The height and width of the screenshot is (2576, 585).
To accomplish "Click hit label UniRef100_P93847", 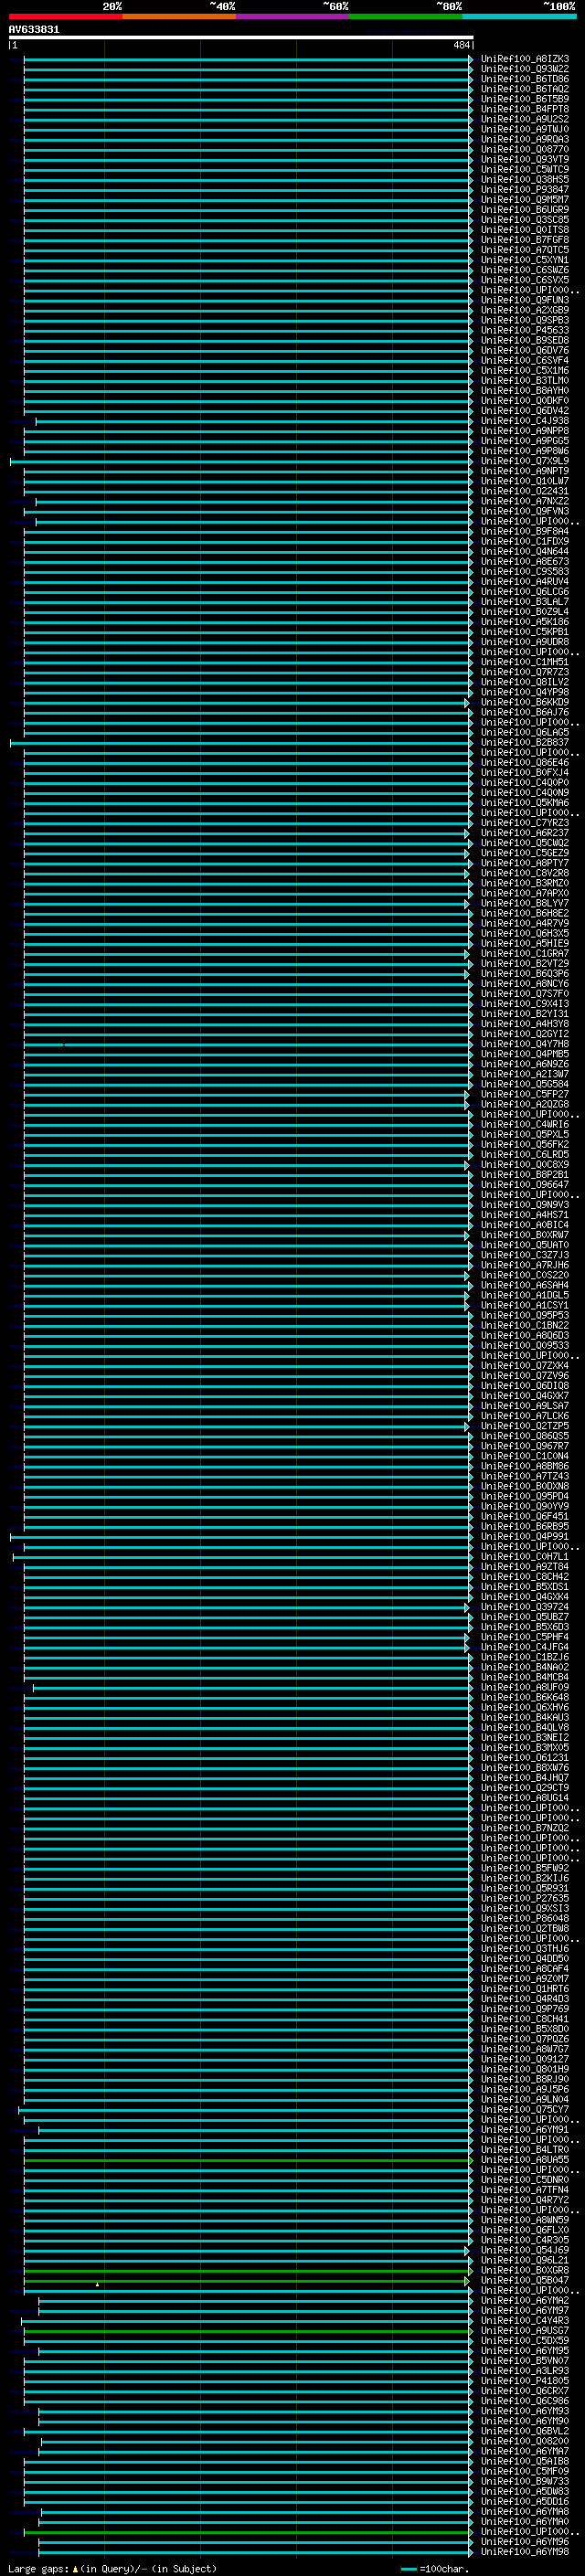I will tap(525, 190).
